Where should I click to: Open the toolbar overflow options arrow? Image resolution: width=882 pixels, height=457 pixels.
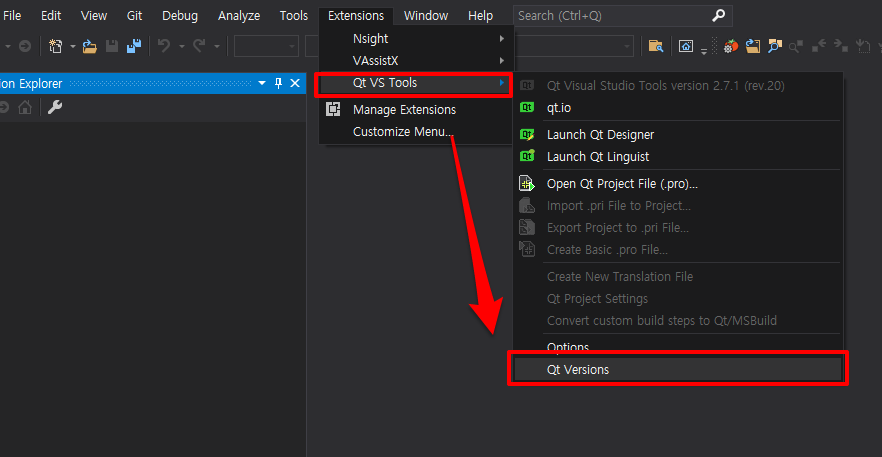[x=704, y=51]
